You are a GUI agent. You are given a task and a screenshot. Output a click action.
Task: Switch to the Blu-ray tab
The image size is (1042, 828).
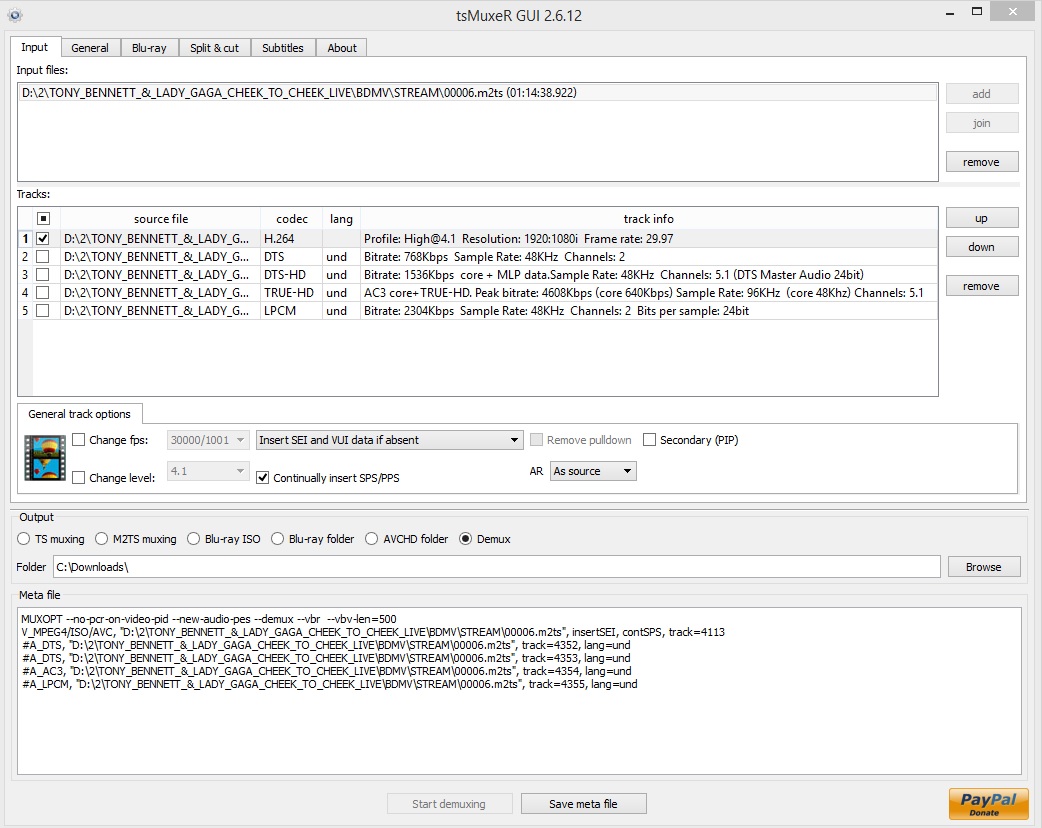click(x=150, y=48)
